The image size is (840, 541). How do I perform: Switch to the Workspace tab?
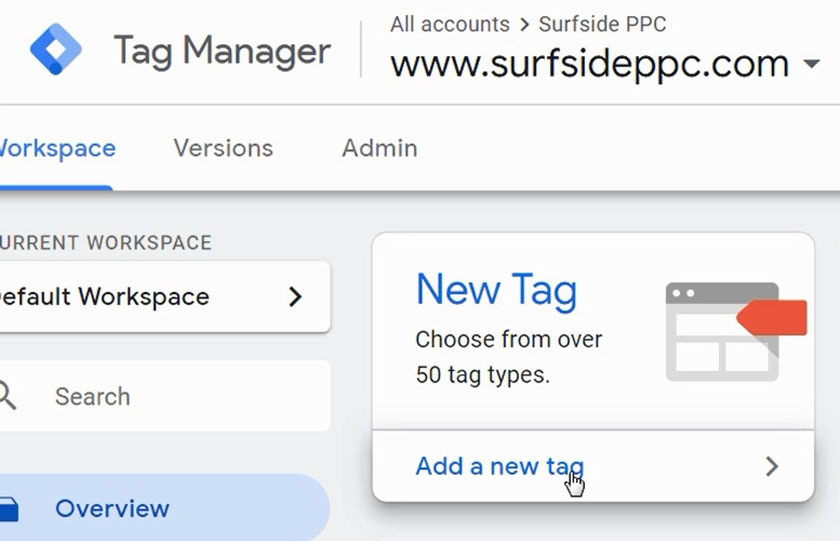point(55,148)
